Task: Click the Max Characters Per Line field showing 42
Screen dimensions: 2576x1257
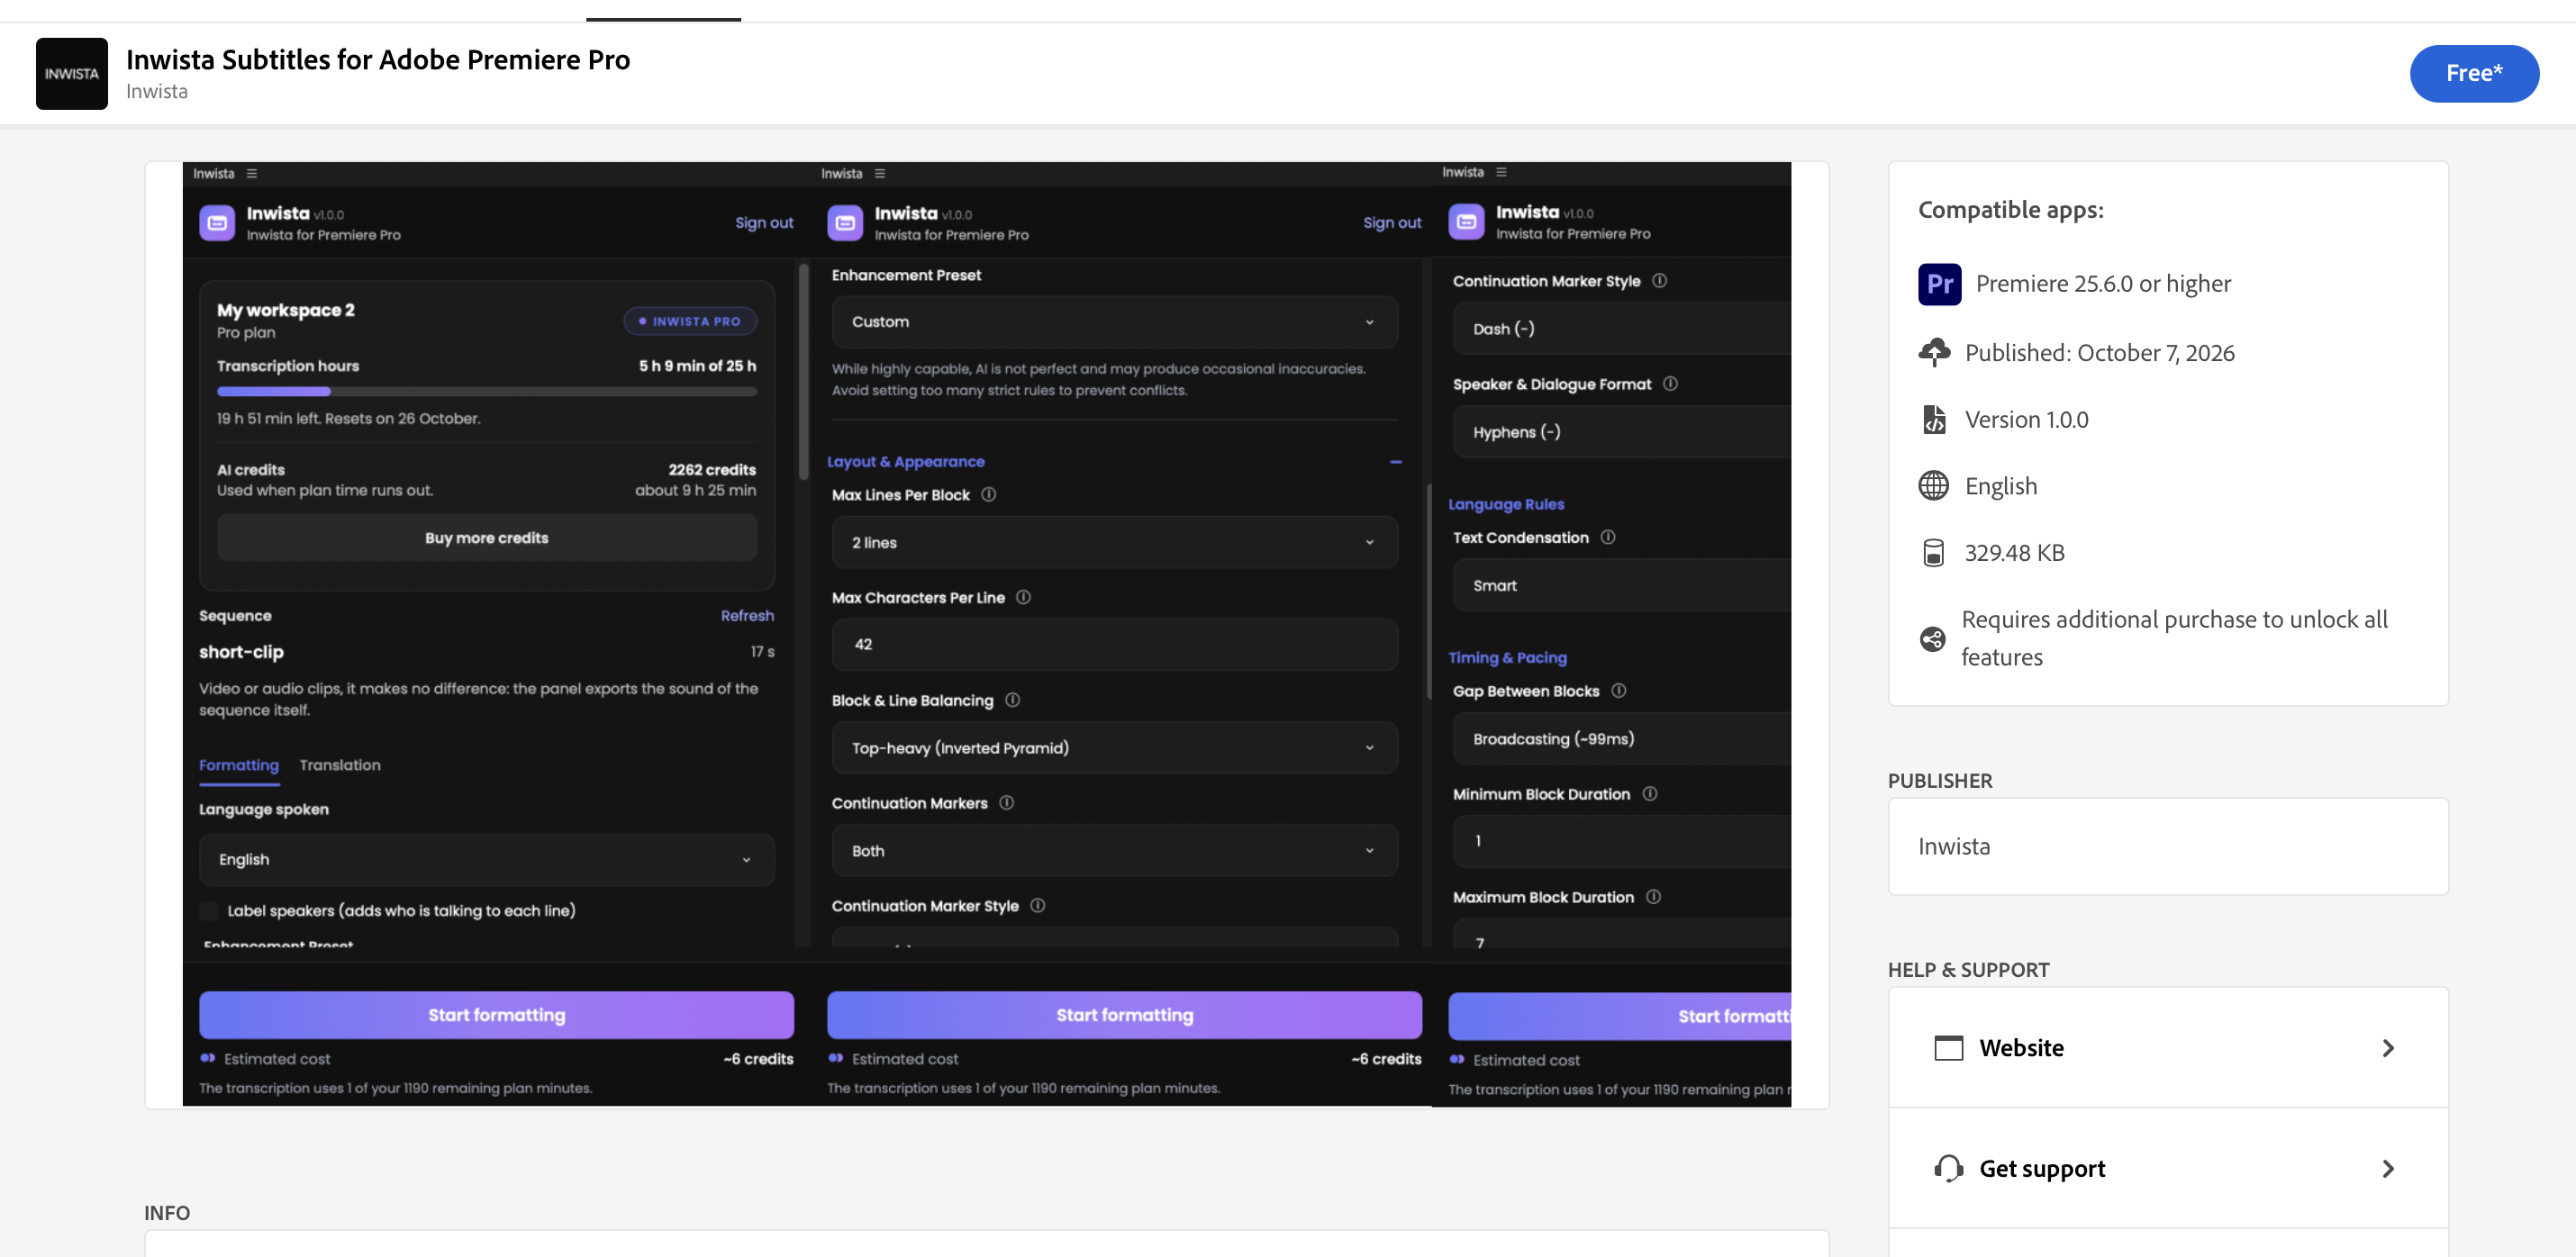Action: [1114, 645]
